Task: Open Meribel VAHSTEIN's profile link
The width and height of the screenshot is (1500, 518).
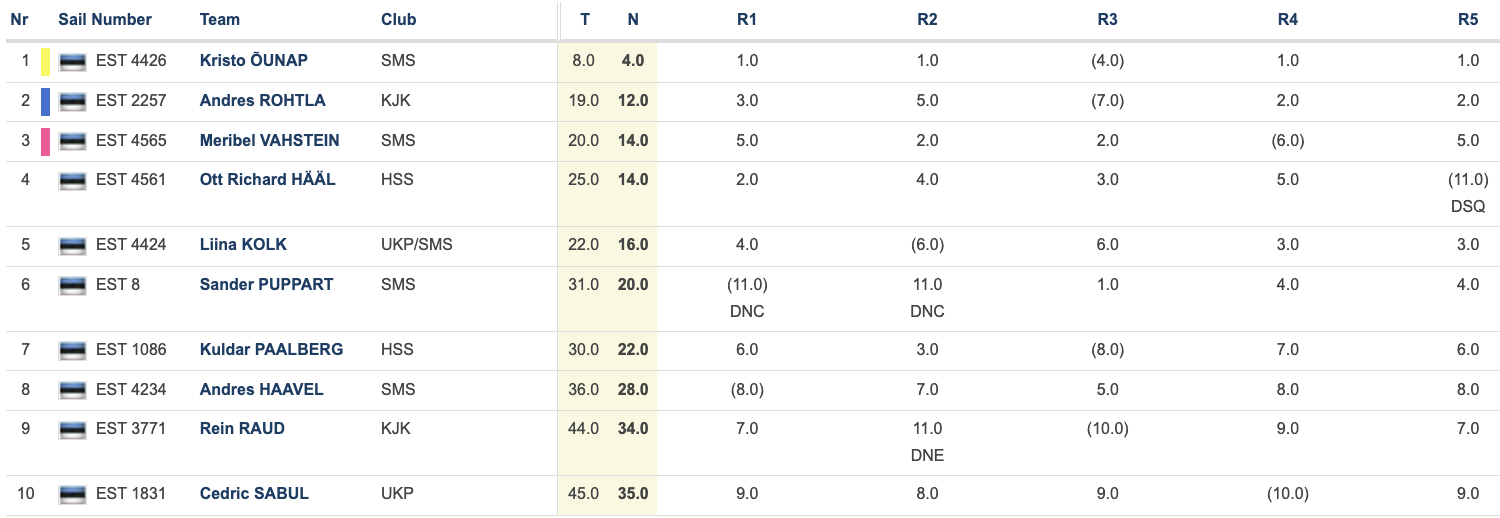Action: coord(269,140)
